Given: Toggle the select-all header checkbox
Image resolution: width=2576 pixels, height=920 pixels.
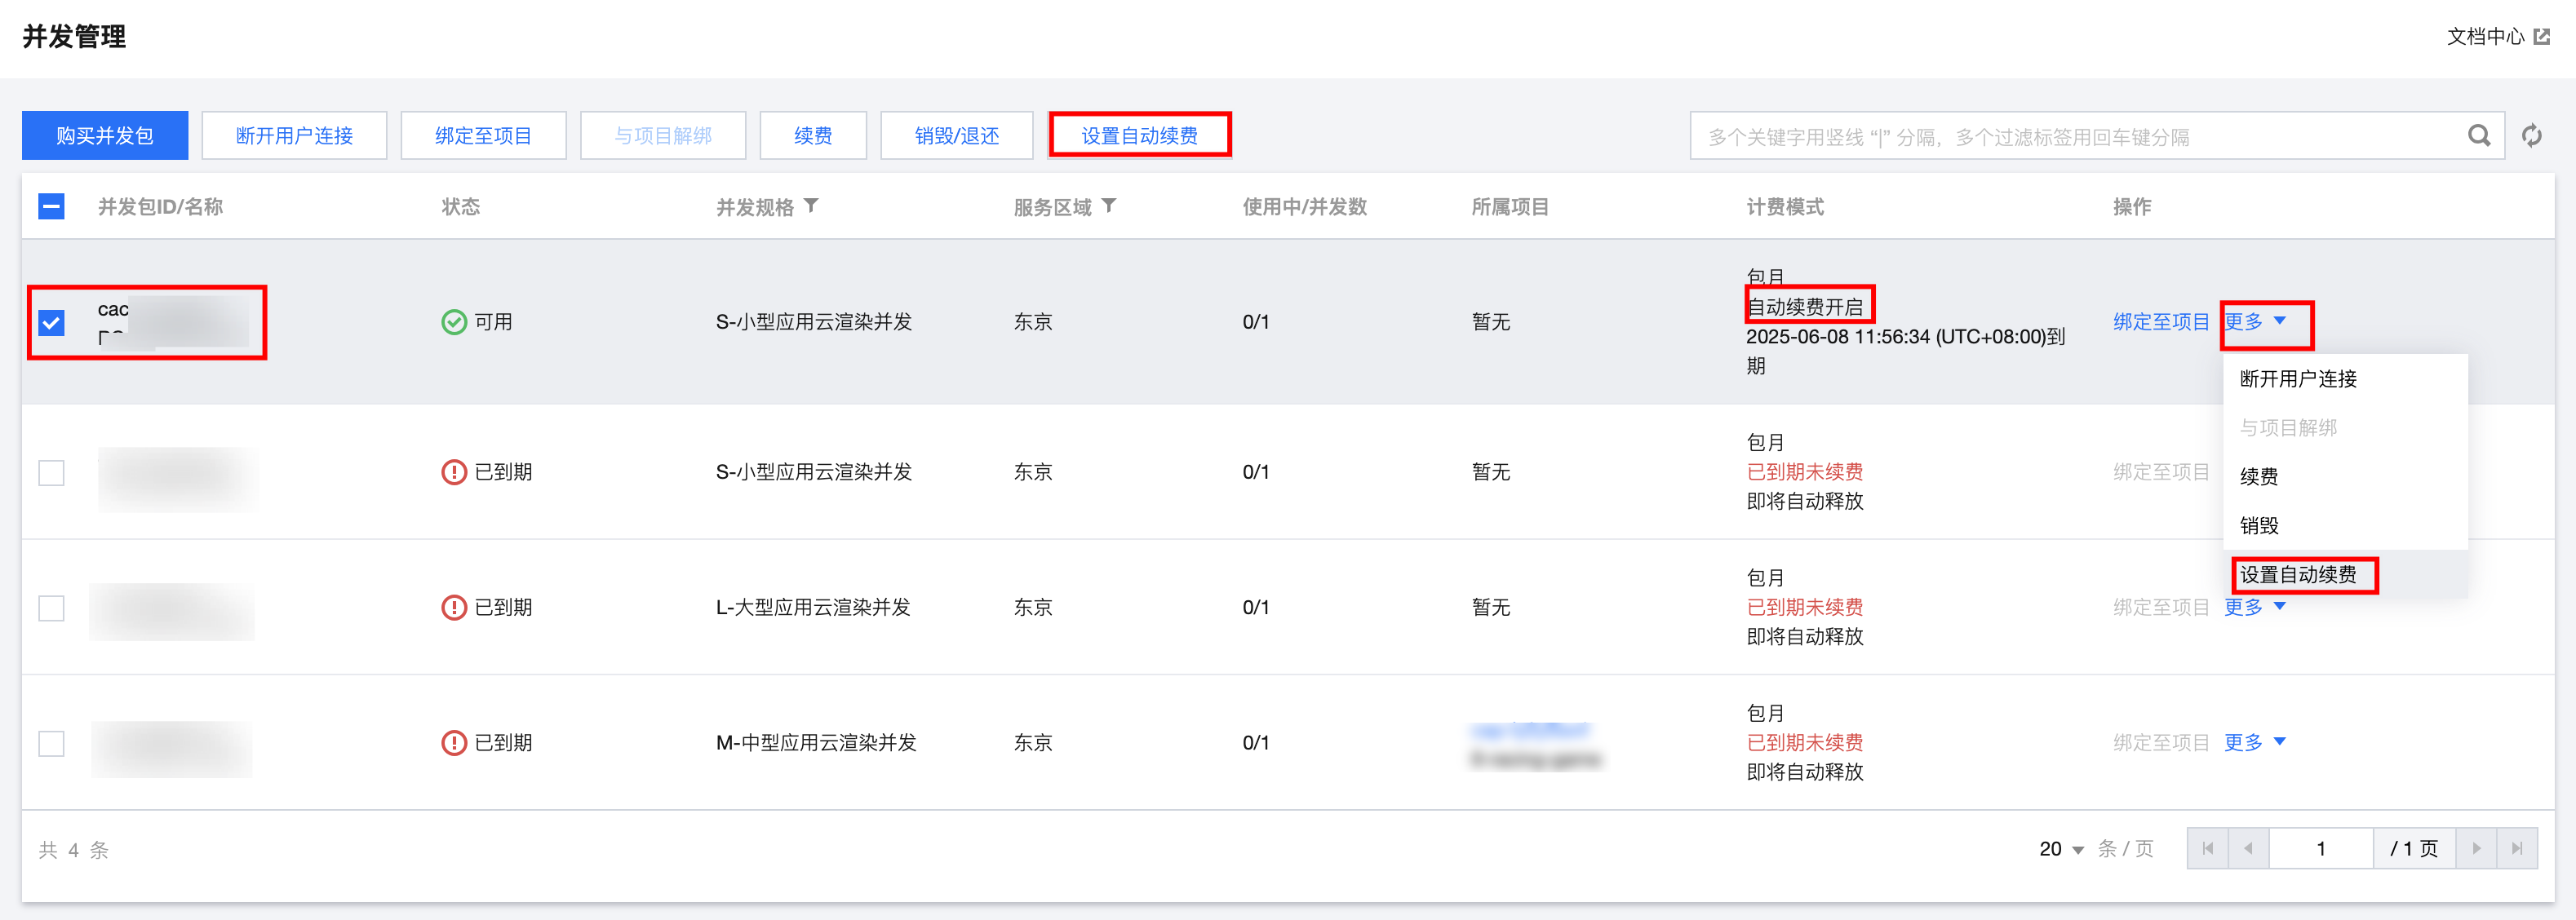Looking at the screenshot, I should click(51, 206).
